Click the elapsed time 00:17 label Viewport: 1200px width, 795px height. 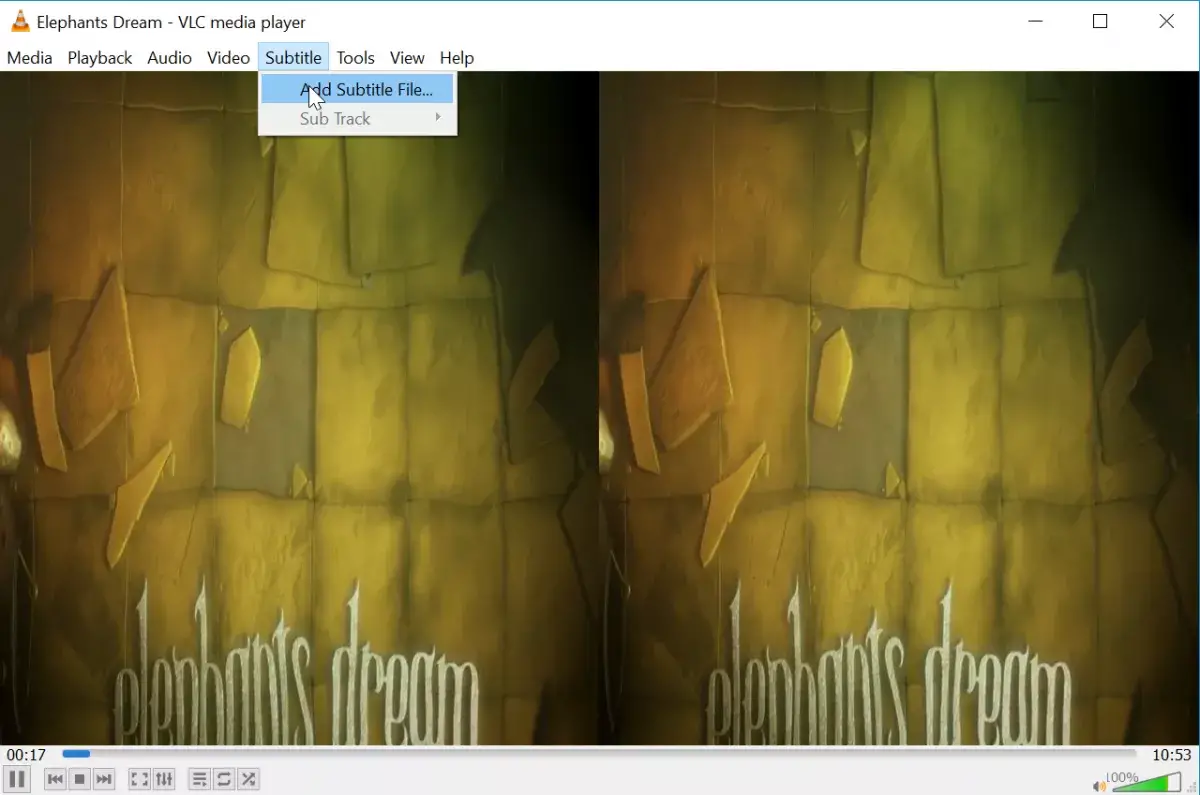(x=26, y=755)
